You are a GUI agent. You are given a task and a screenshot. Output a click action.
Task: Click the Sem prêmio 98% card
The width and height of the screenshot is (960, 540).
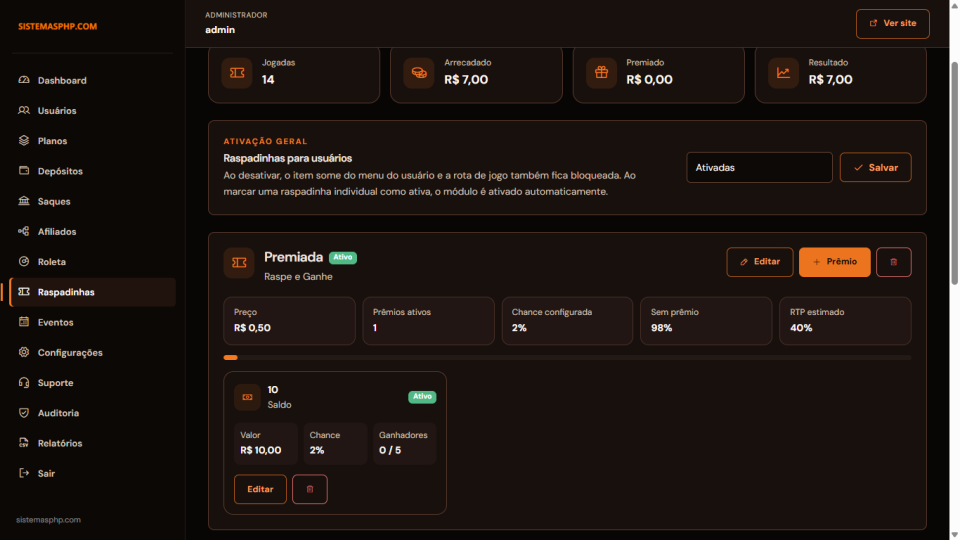(x=706, y=321)
